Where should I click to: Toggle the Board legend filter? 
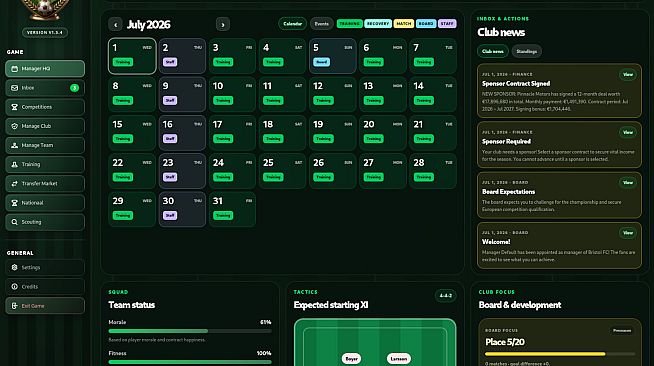click(426, 24)
